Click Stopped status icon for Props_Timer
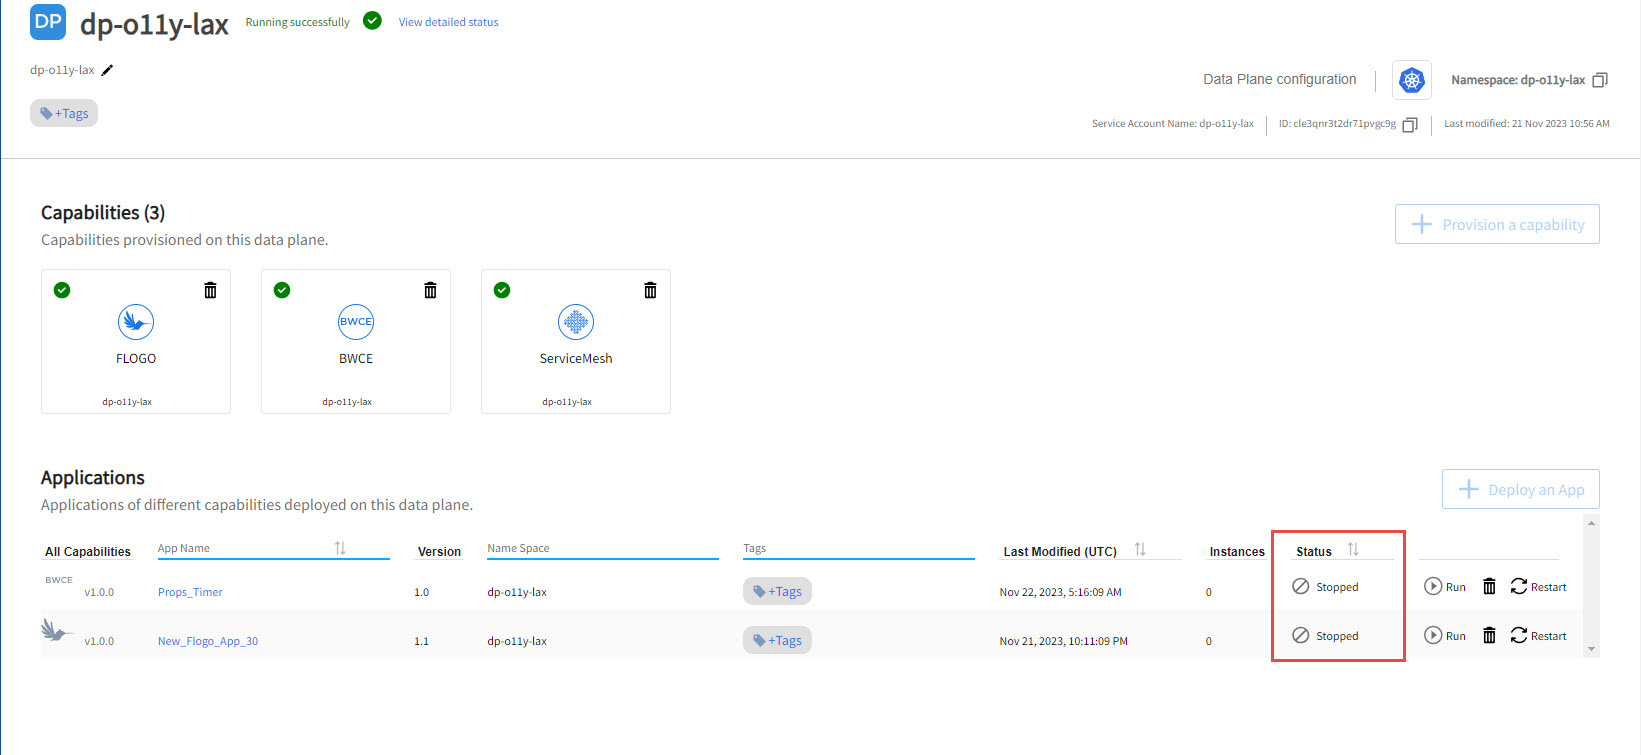This screenshot has height=755, width=1641. [x=1301, y=587]
